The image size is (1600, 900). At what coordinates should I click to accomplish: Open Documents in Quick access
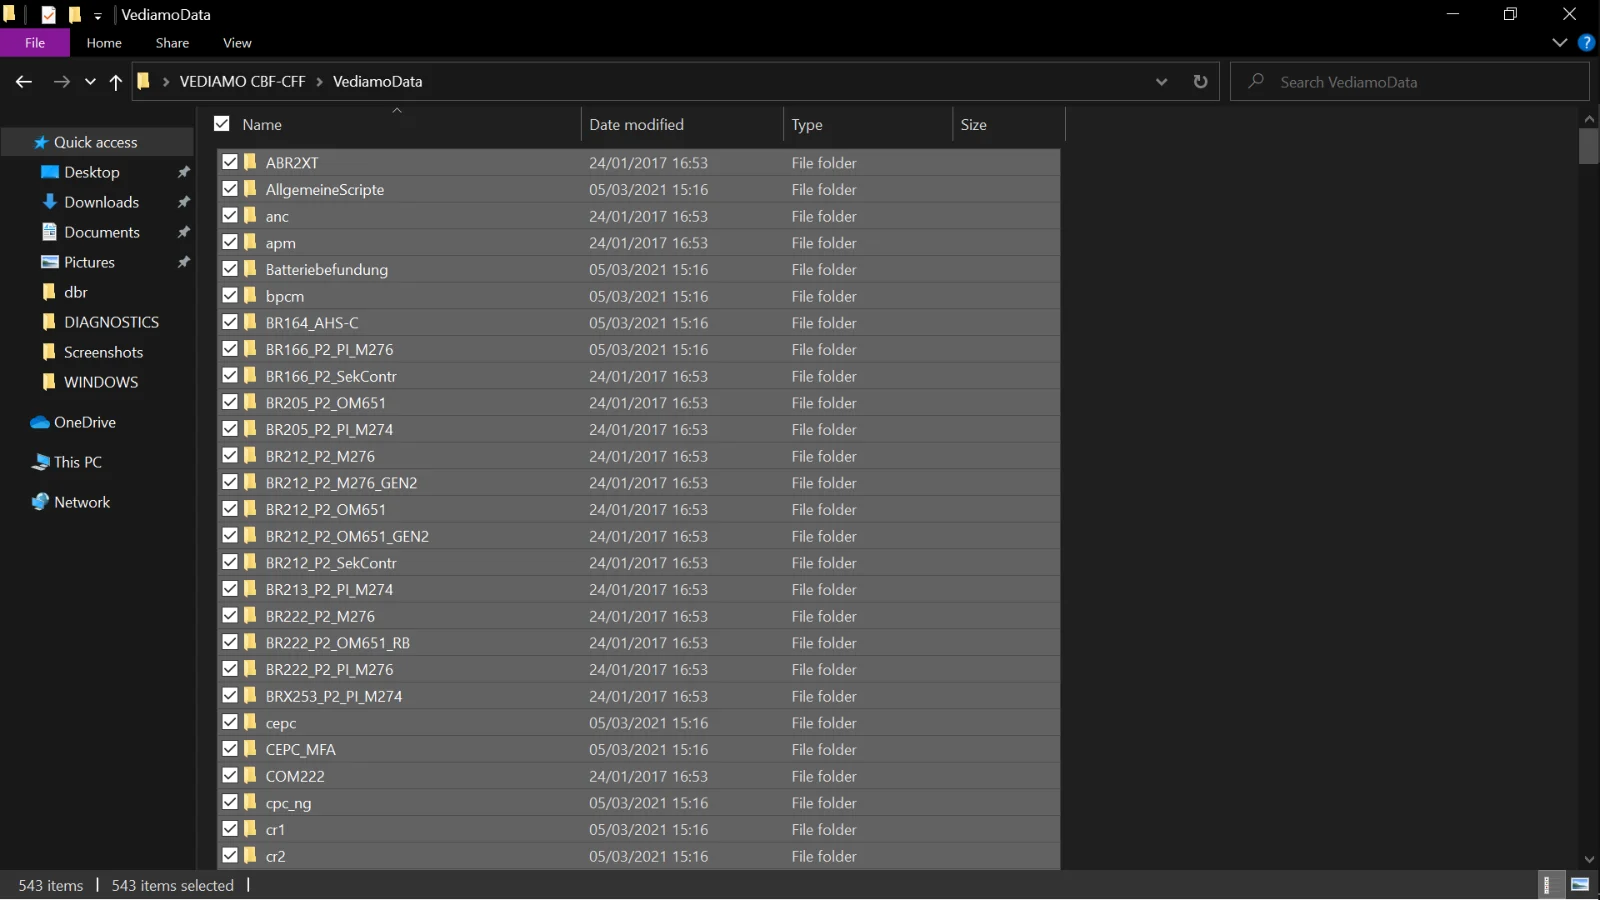[x=101, y=232]
